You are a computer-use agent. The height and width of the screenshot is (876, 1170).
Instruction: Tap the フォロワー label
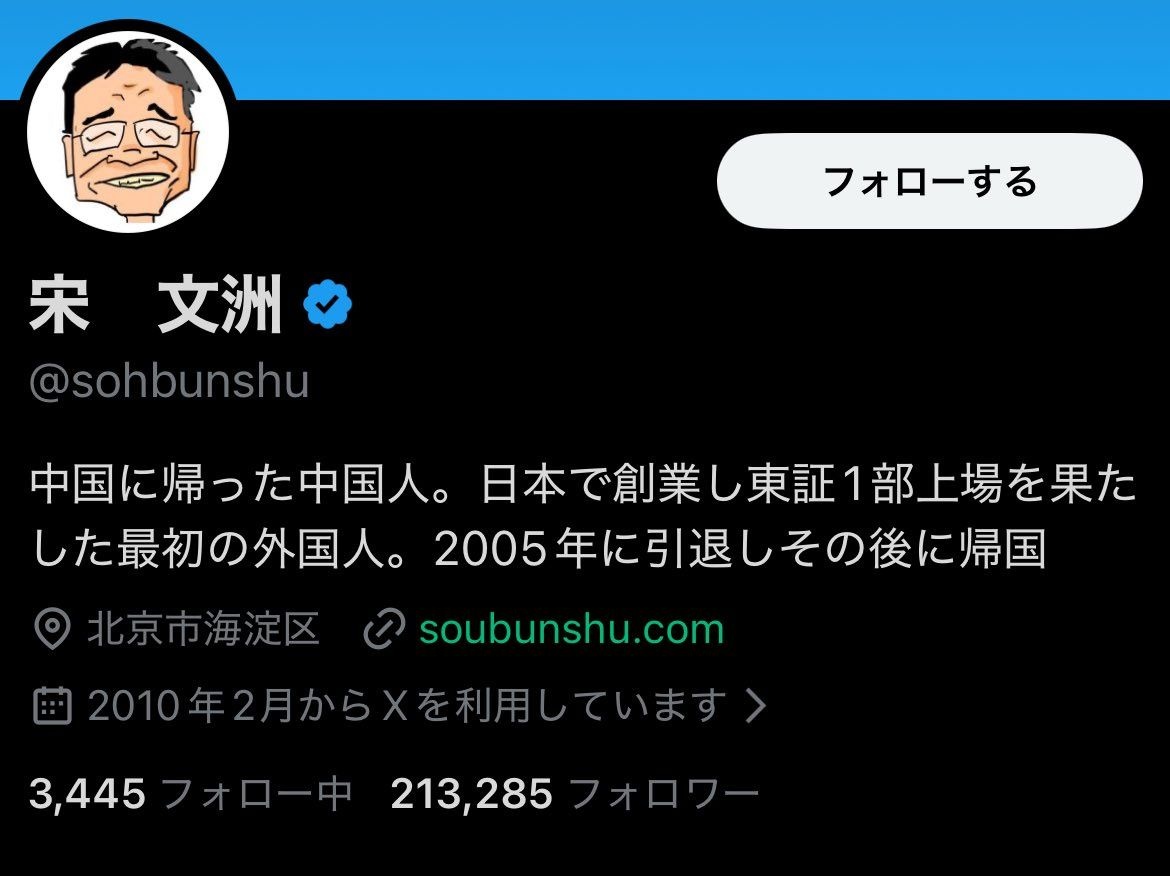[x=663, y=793]
